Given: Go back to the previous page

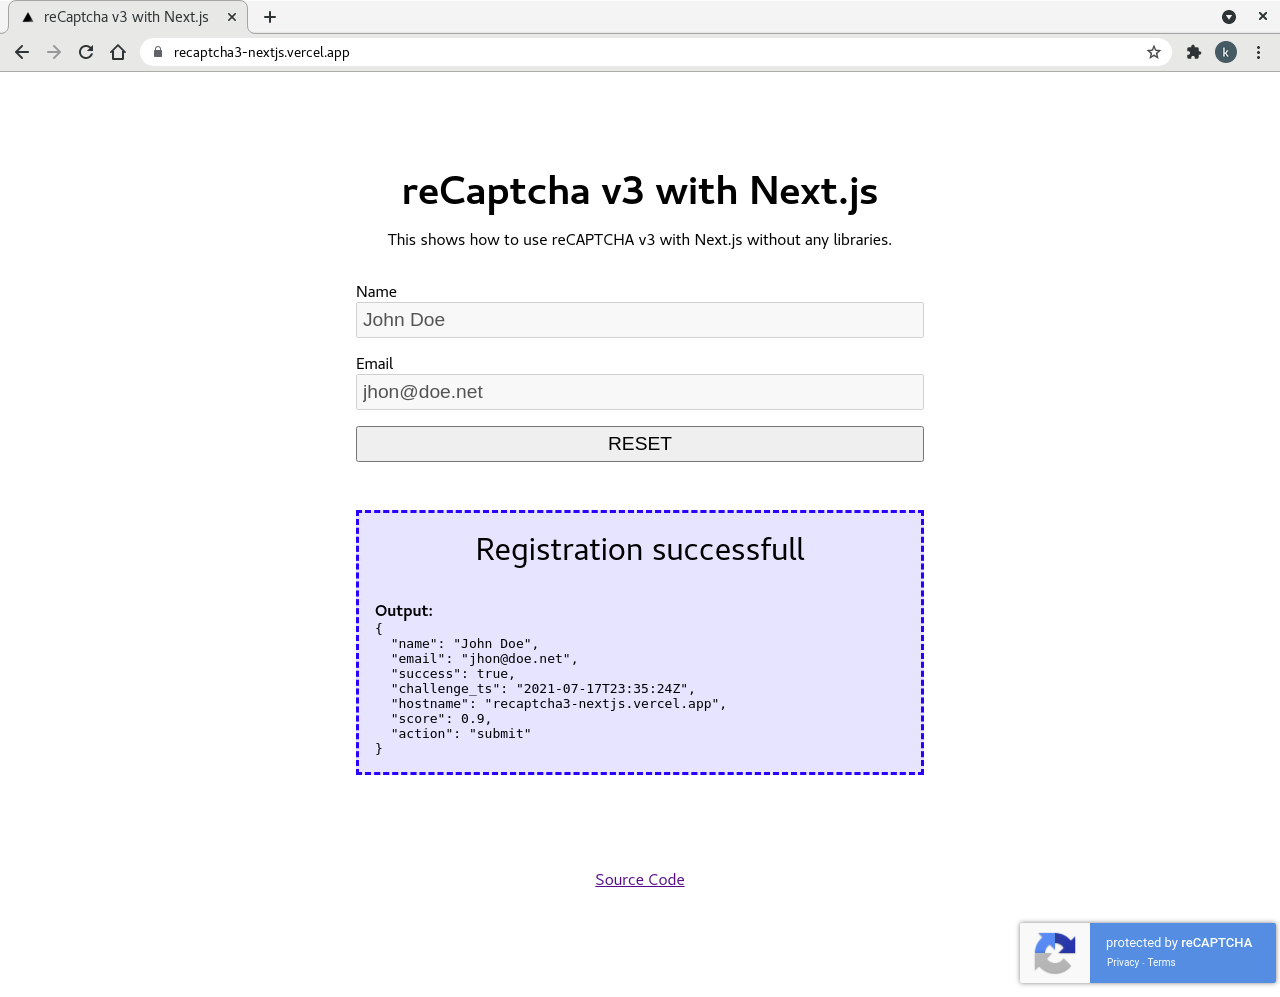Looking at the screenshot, I should click(22, 52).
